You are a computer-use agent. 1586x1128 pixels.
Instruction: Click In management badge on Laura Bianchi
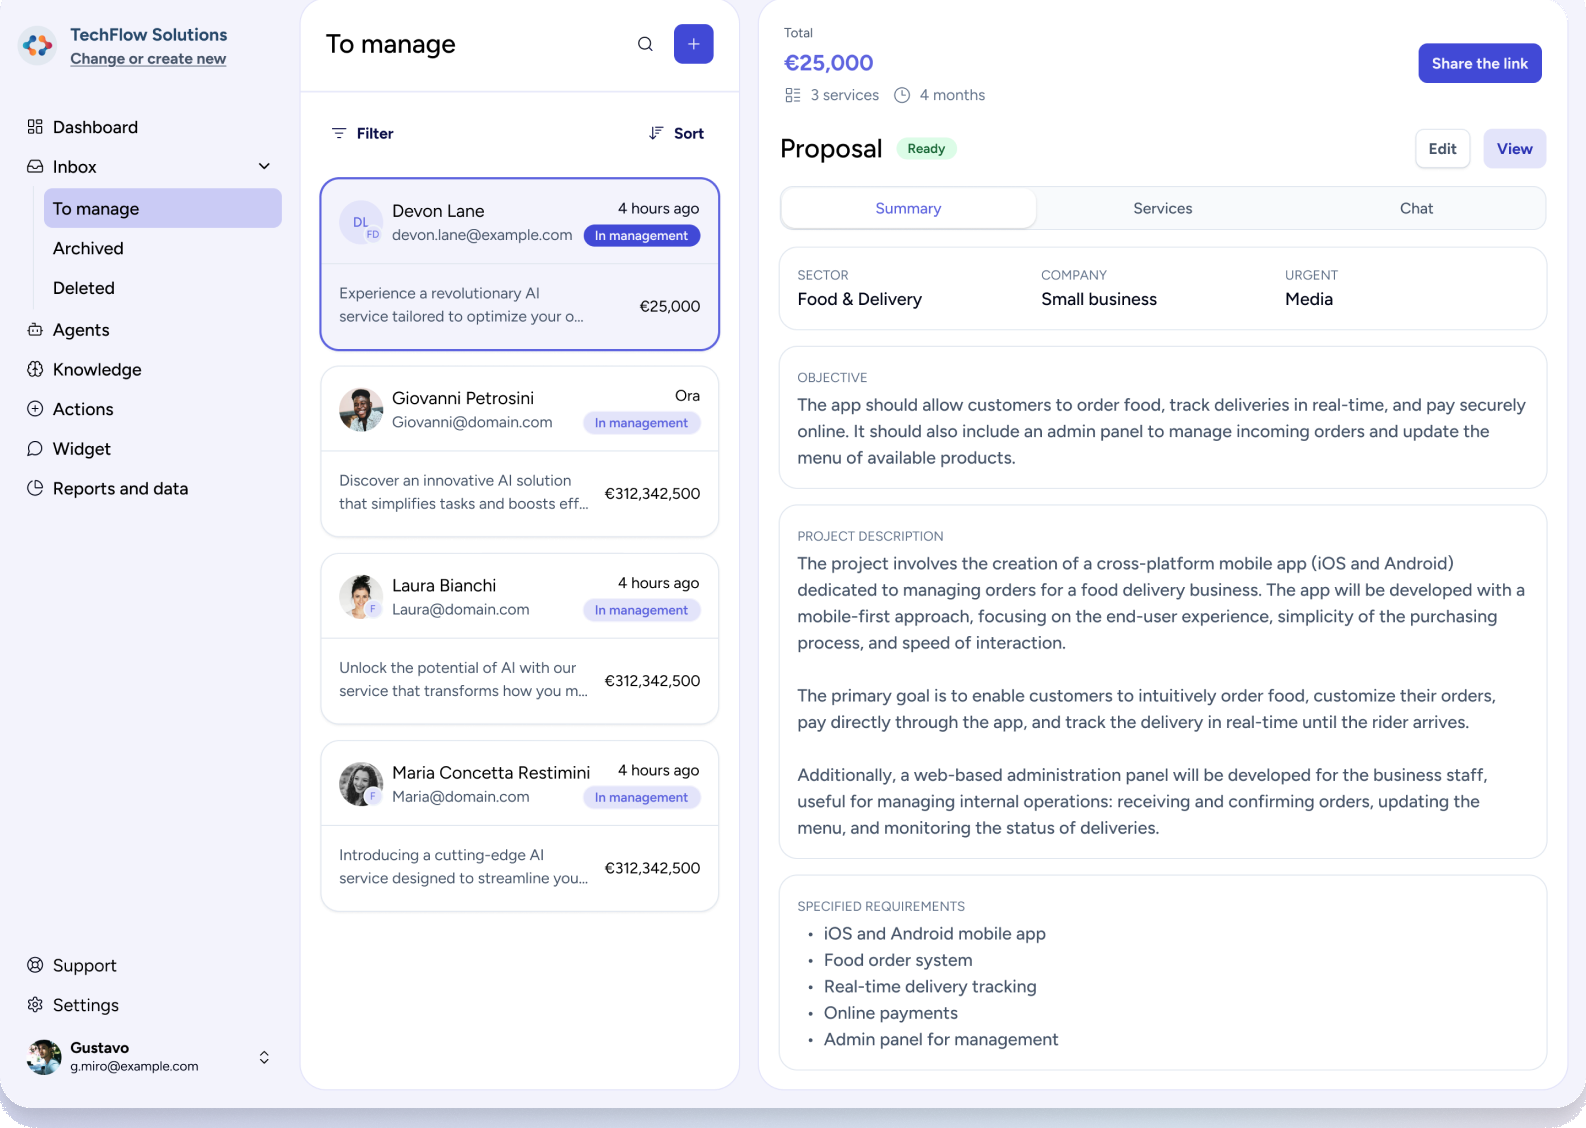click(x=641, y=610)
